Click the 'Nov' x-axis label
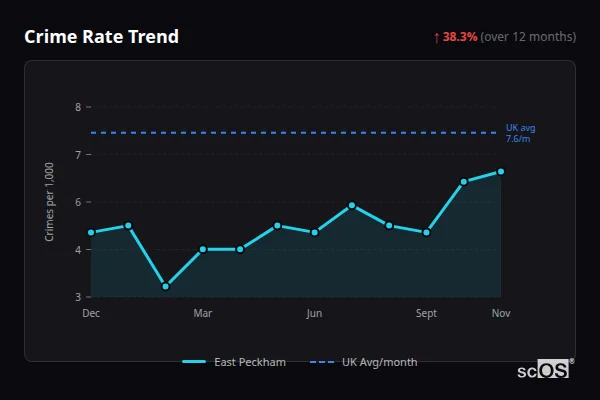This screenshot has width=600, height=400. (x=501, y=313)
